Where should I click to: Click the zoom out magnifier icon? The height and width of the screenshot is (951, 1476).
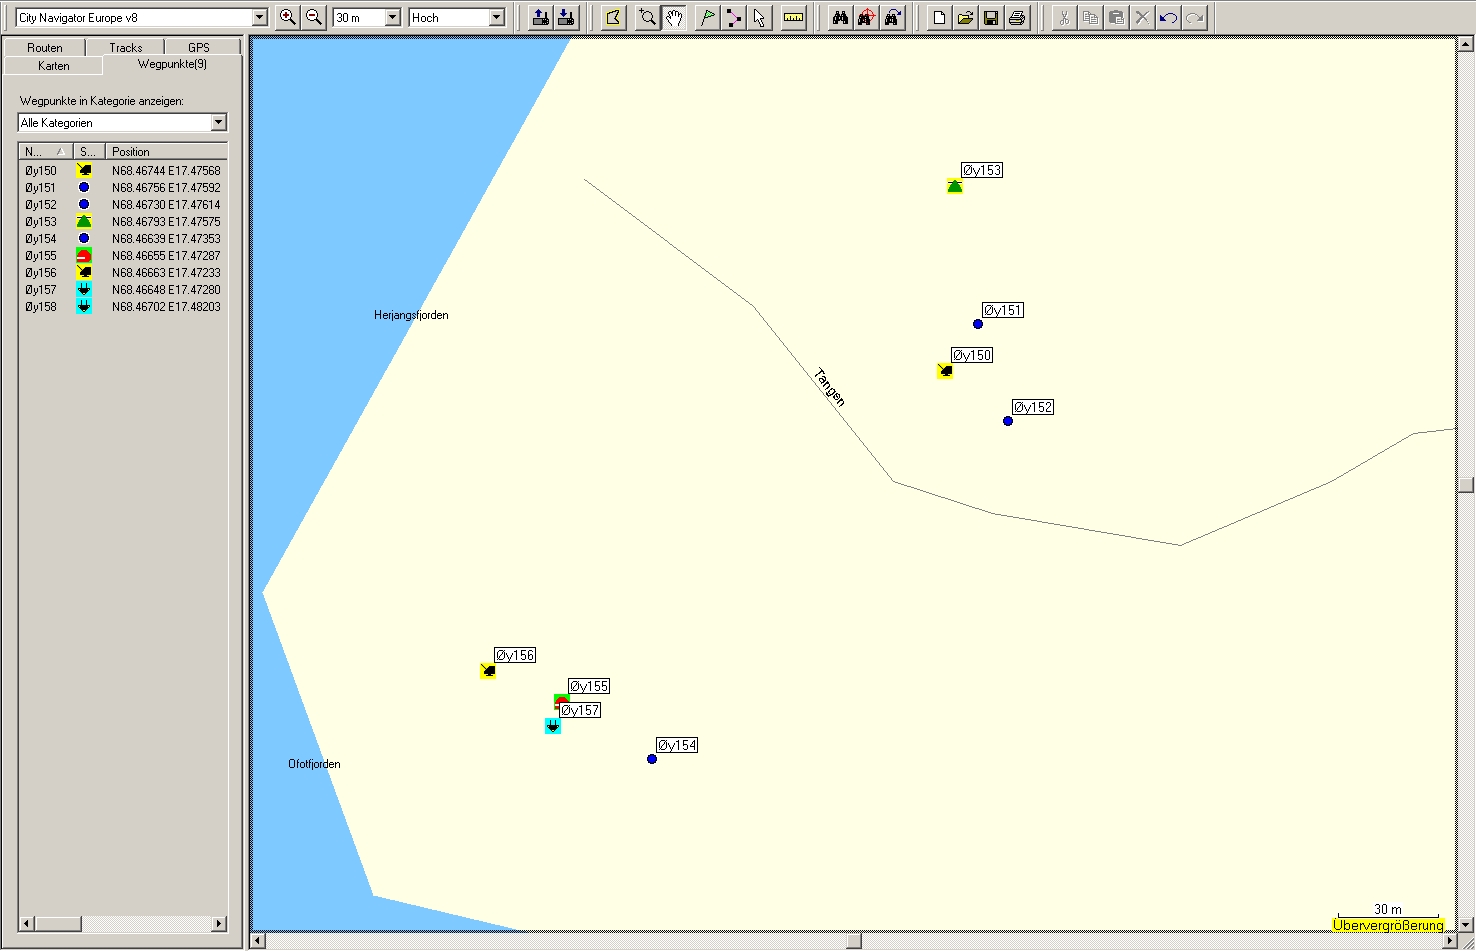(314, 17)
